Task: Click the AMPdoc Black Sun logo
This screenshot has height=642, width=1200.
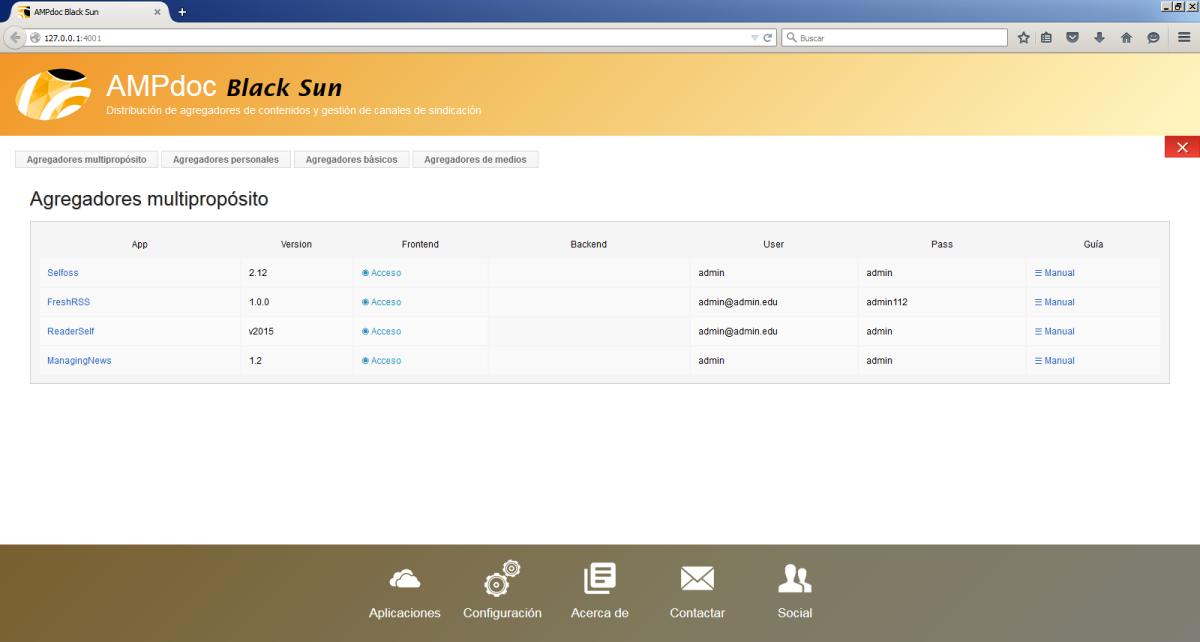Action: 53,94
